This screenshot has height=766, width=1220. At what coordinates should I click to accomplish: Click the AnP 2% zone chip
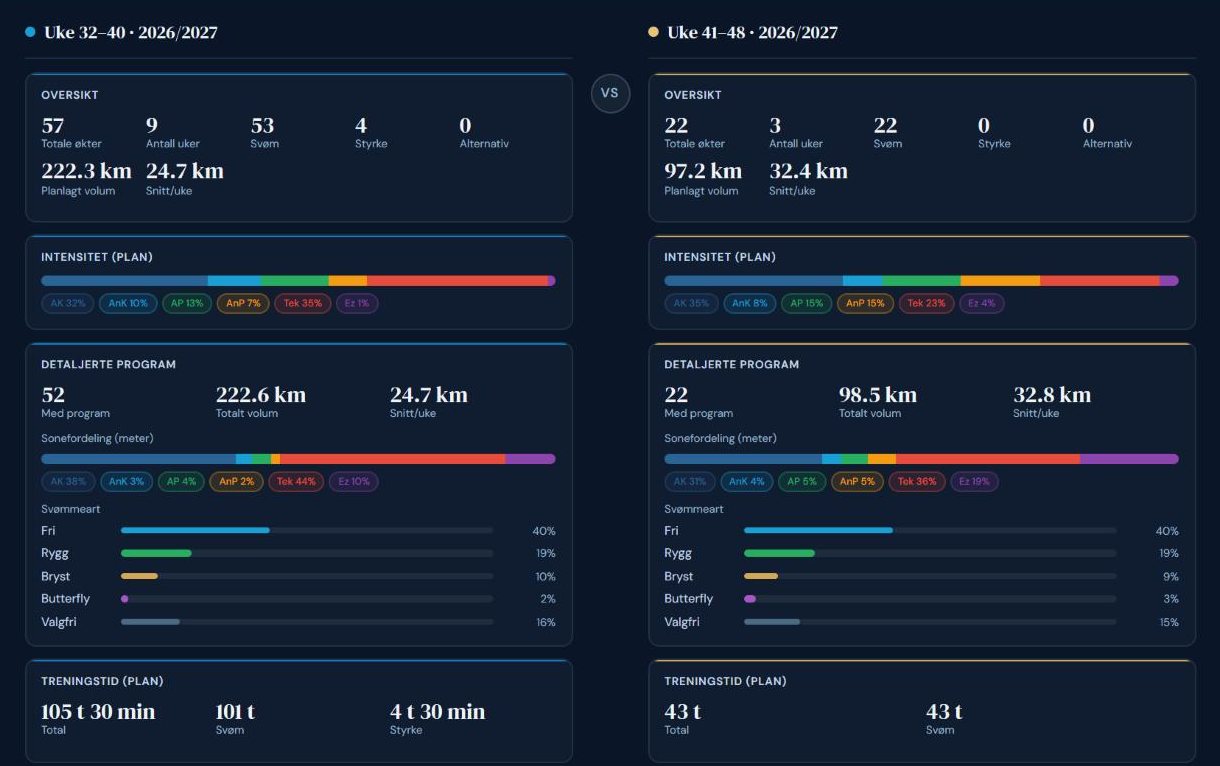pos(236,481)
